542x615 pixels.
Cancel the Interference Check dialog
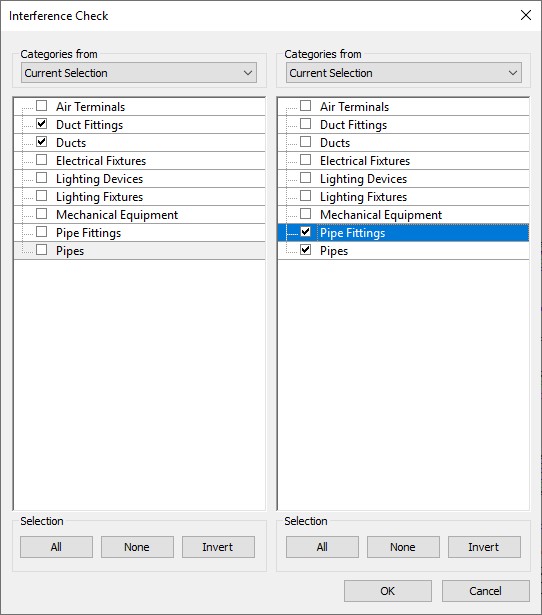click(x=486, y=591)
